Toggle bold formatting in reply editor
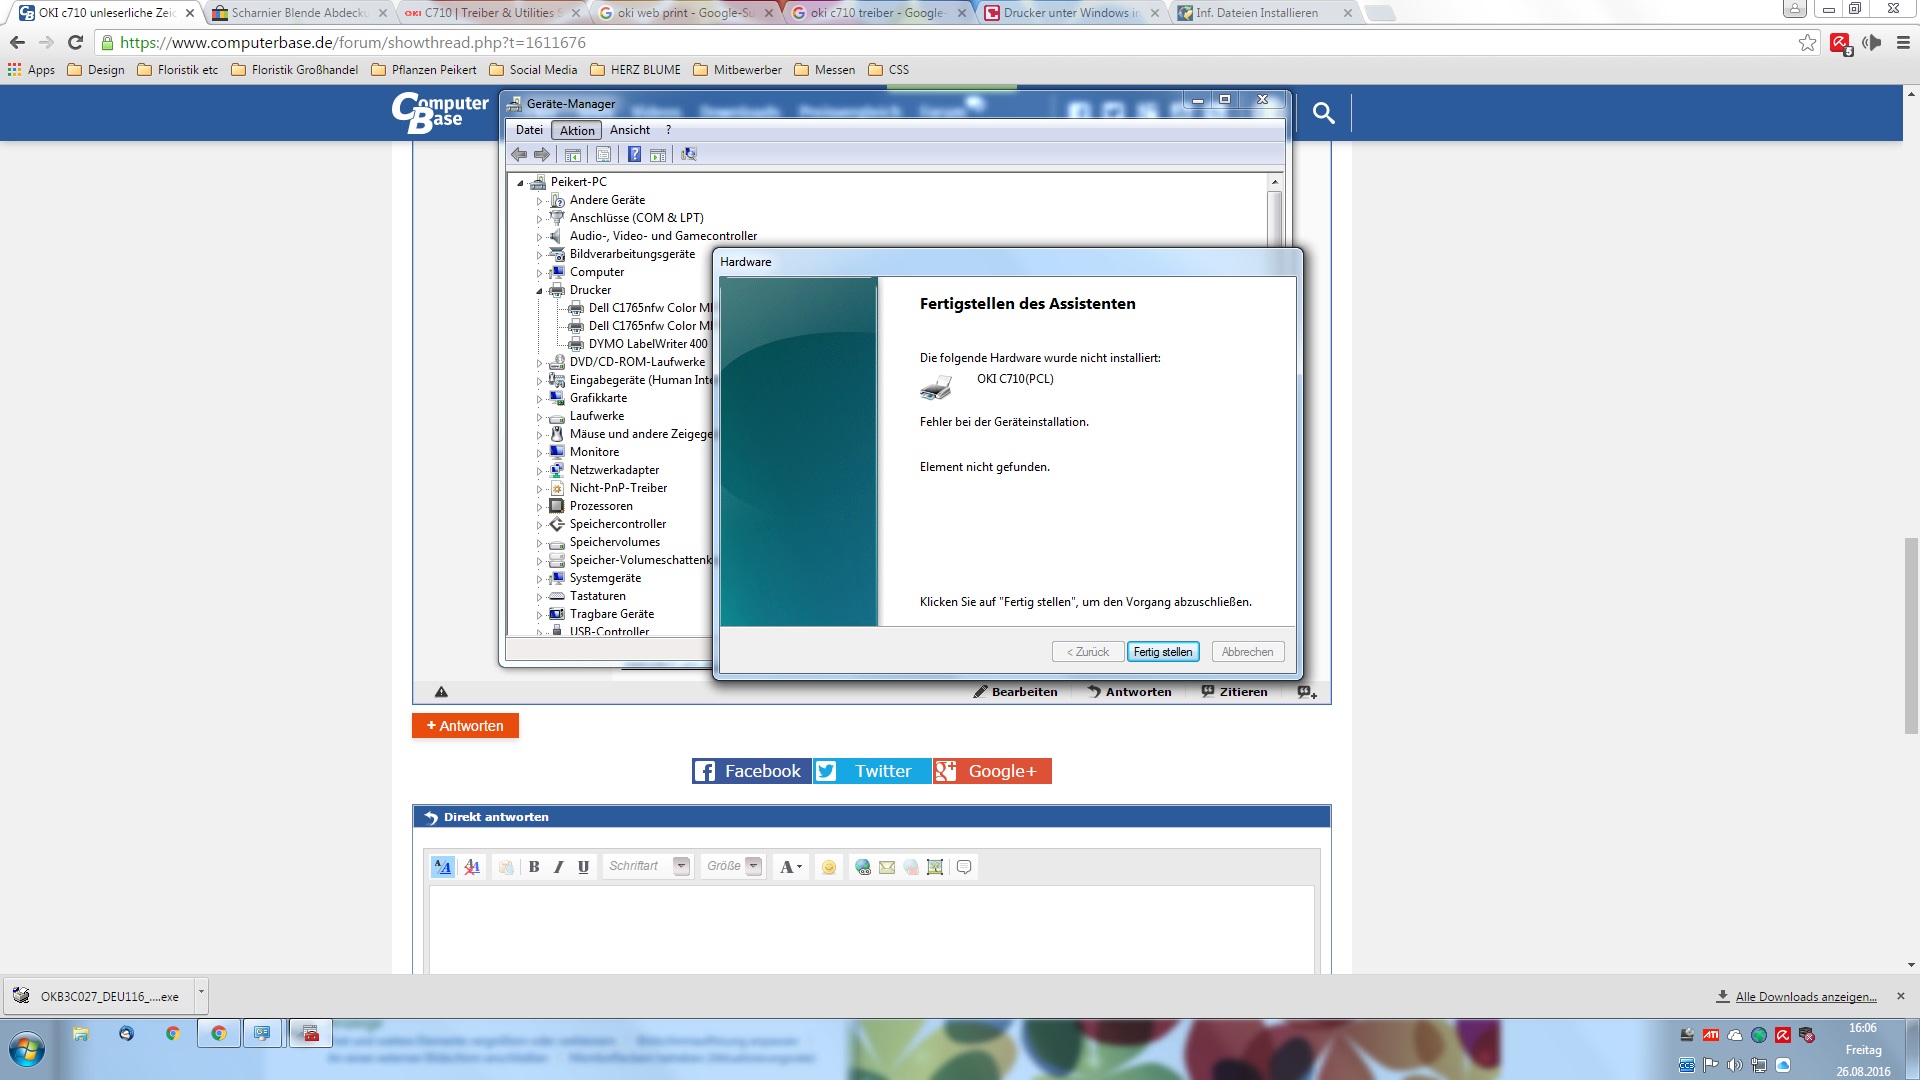The image size is (1920, 1080). tap(534, 867)
